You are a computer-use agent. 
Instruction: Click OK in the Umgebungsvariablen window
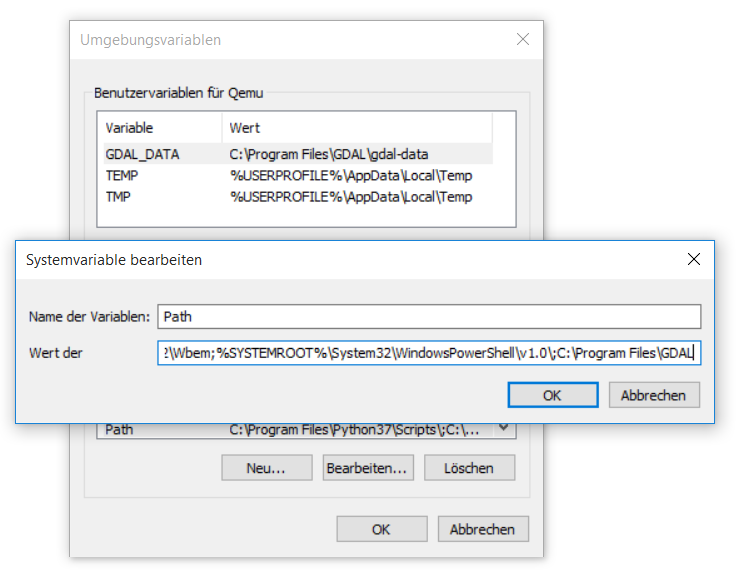tap(382, 529)
